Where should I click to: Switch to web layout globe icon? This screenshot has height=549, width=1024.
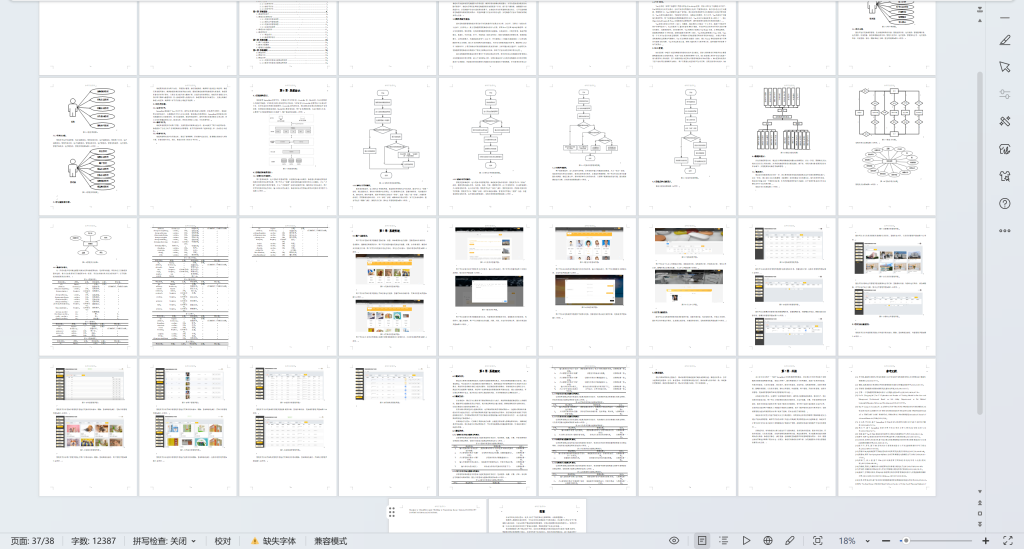[768, 541]
